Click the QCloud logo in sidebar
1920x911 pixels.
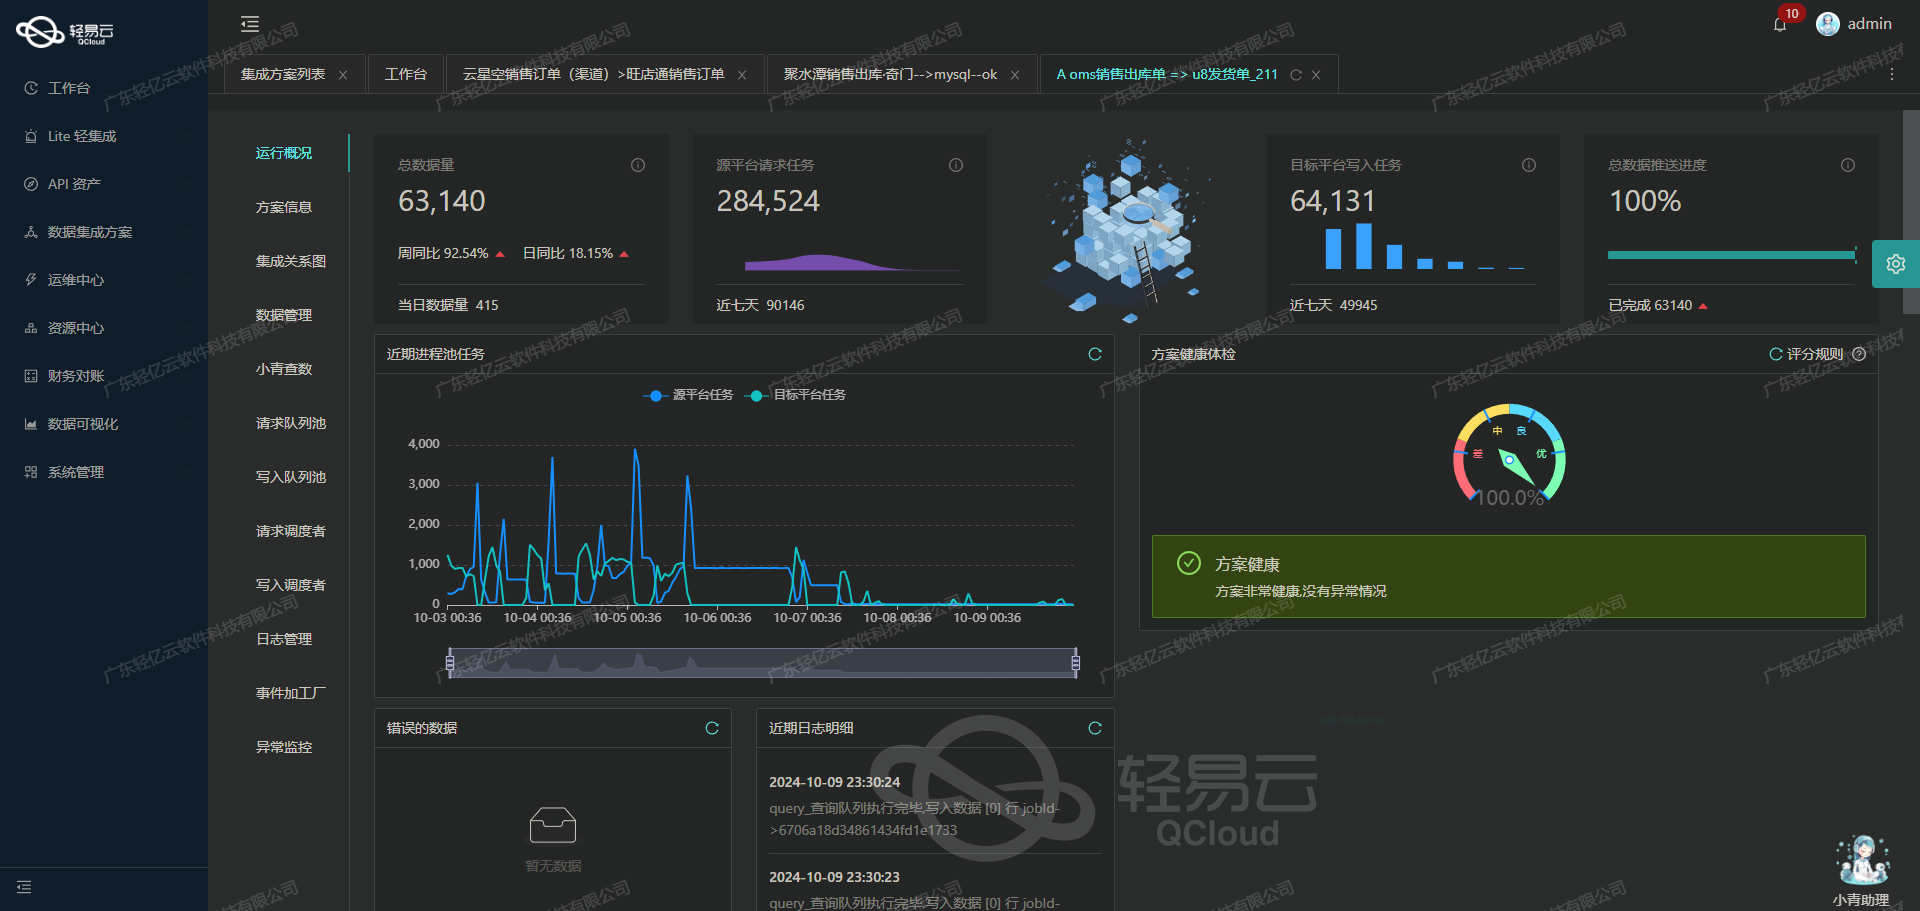[x=65, y=32]
